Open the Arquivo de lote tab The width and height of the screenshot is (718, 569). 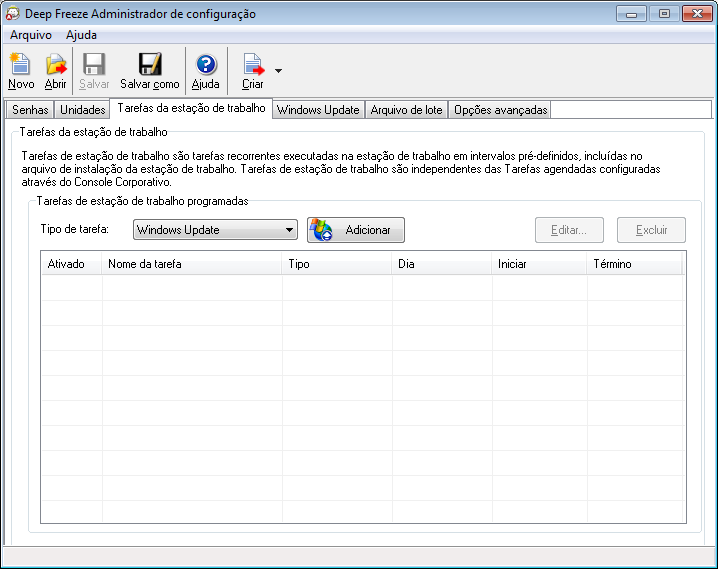pyautogui.click(x=406, y=110)
